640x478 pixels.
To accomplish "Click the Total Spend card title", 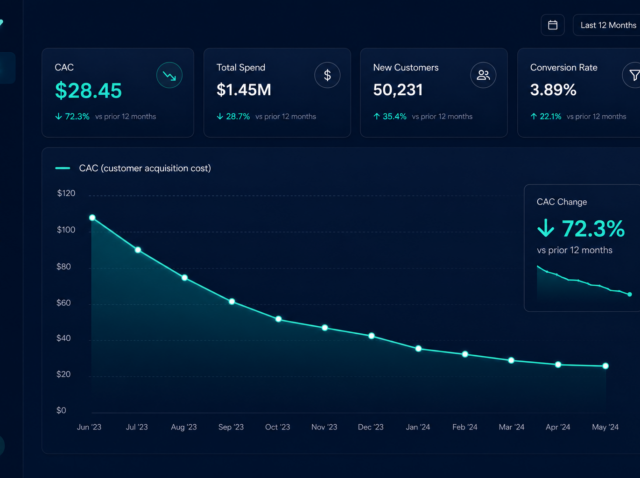I will [x=241, y=67].
